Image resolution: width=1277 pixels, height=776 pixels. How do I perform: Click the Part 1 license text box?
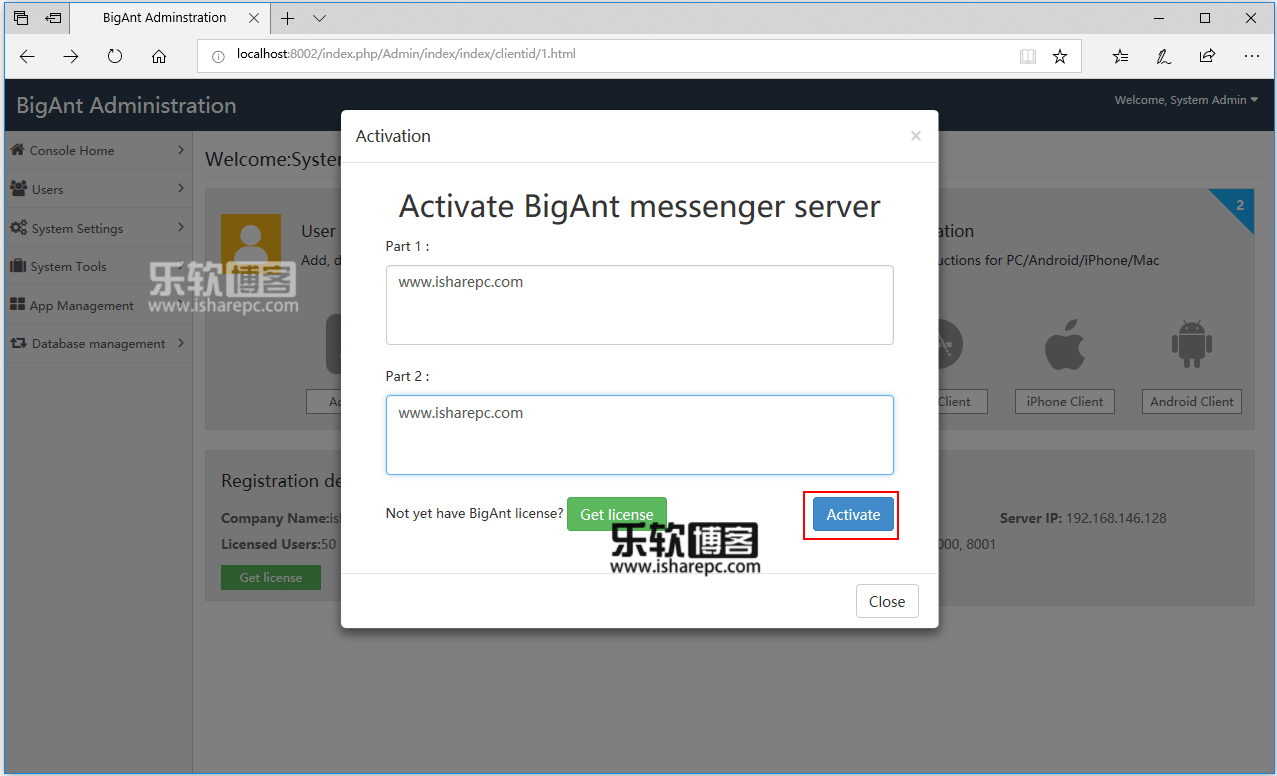coord(640,305)
